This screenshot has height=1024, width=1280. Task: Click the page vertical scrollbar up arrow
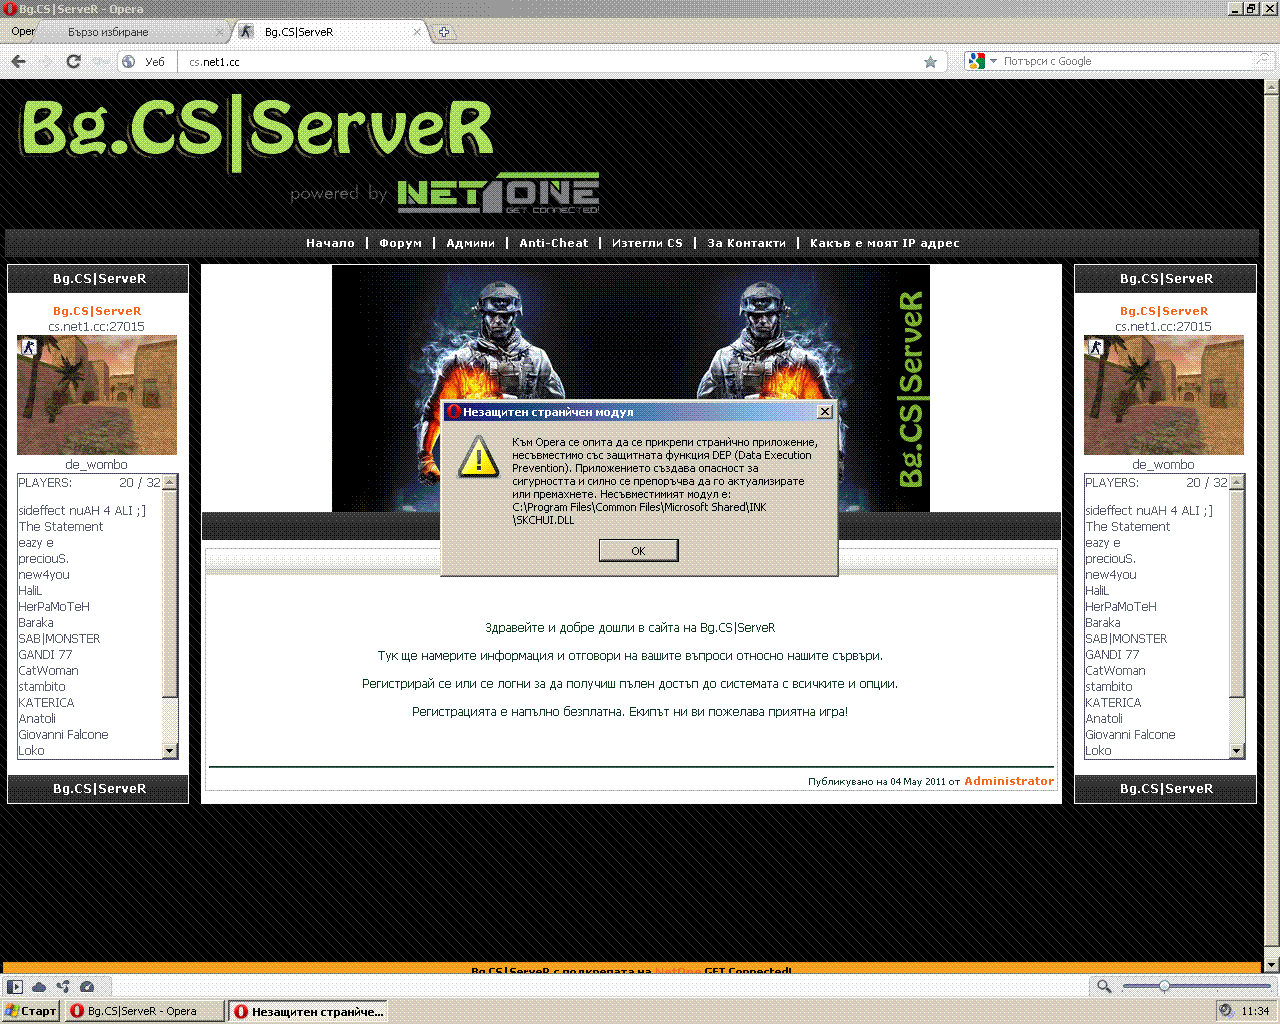click(x=1271, y=87)
